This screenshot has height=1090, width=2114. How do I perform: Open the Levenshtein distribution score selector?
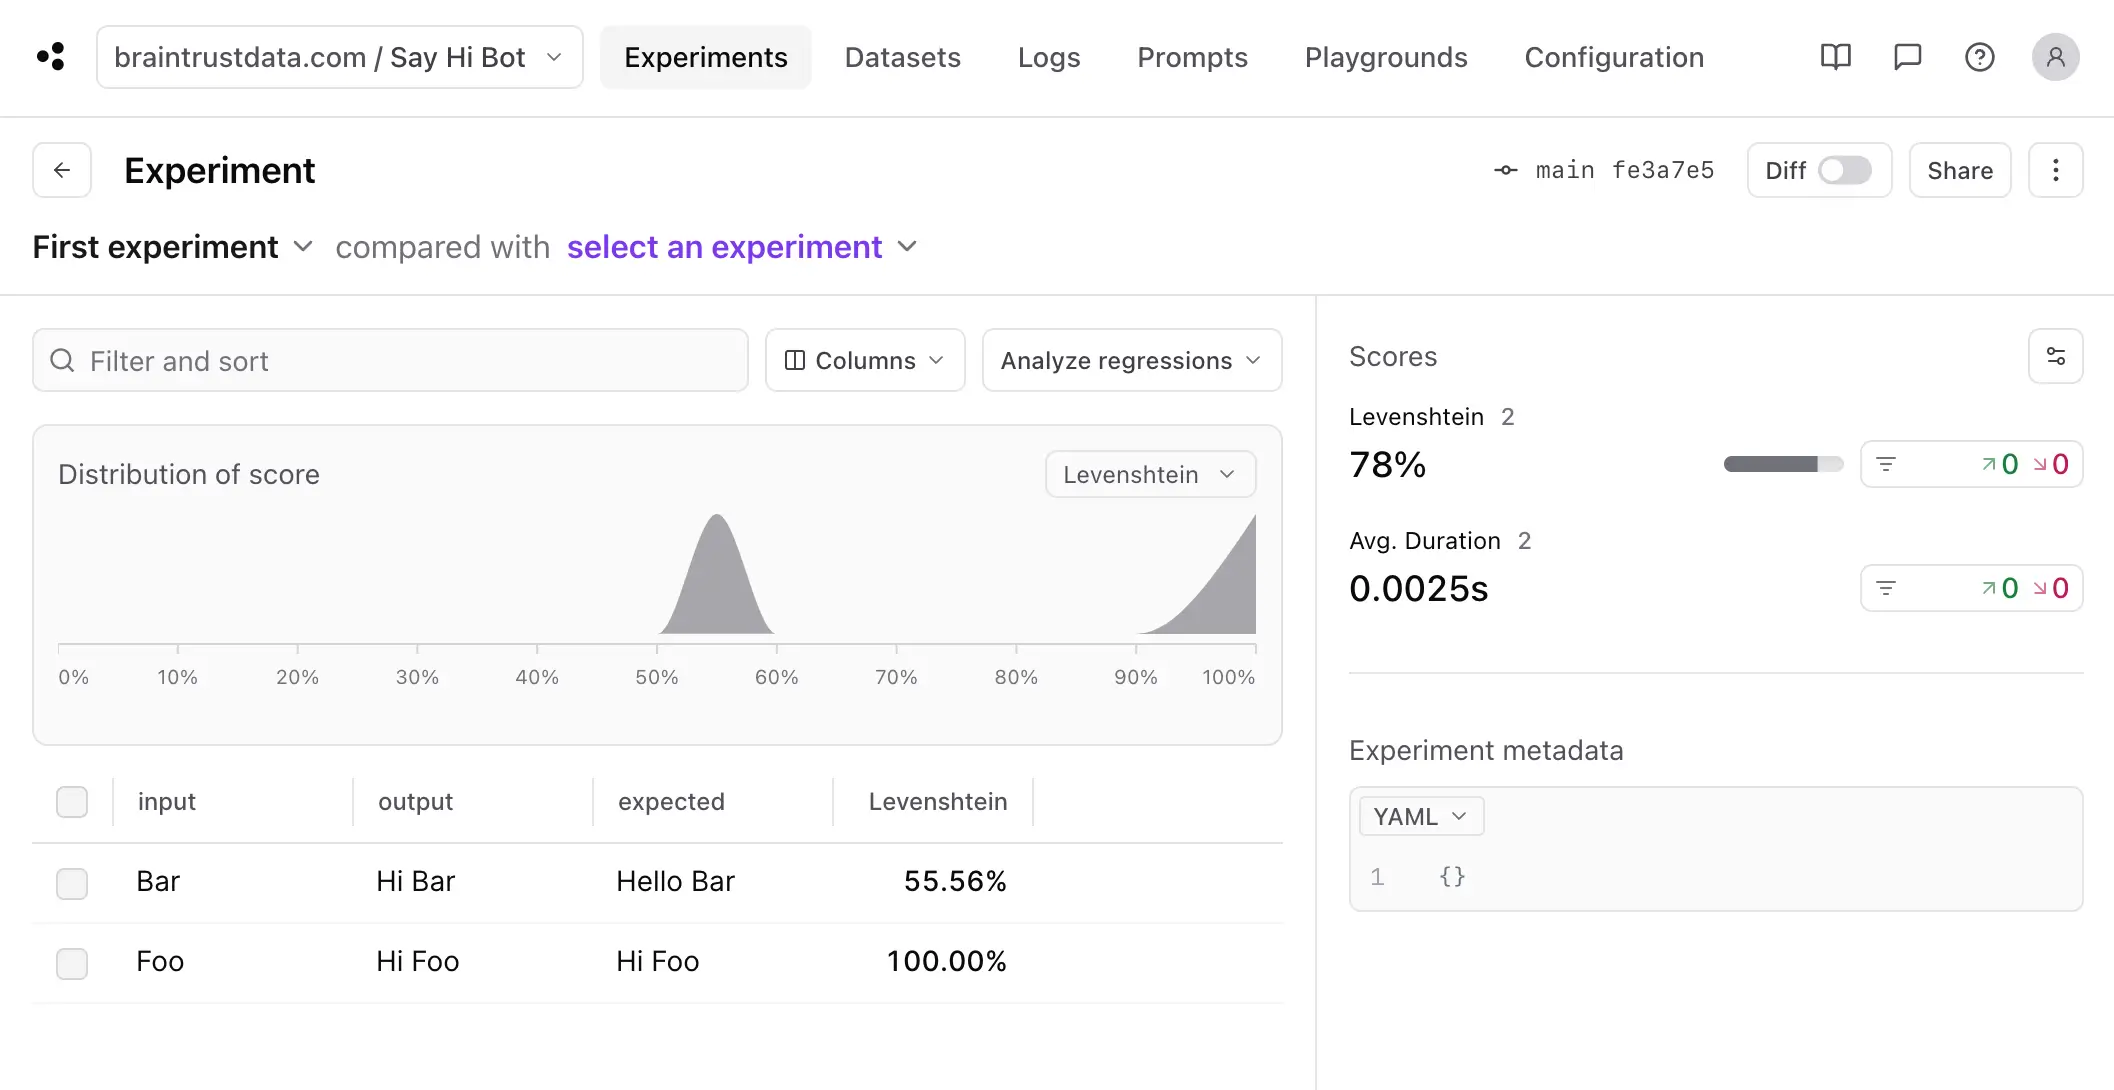(1150, 474)
